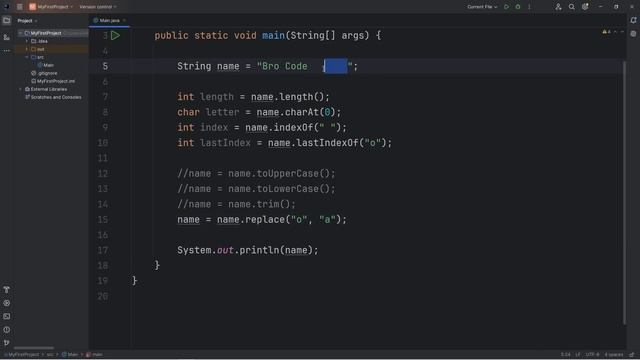Click the warnings indicator in editor
This screenshot has height=360, width=640.
pyautogui.click(x=607, y=32)
